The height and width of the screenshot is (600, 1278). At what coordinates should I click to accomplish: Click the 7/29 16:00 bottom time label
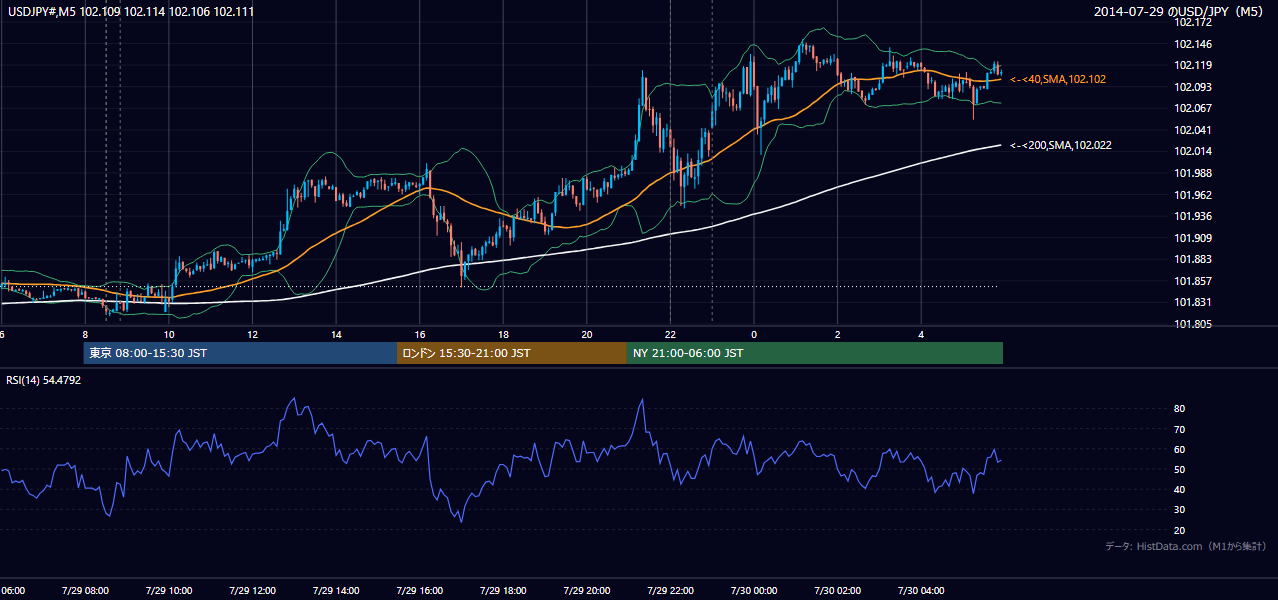point(419,591)
